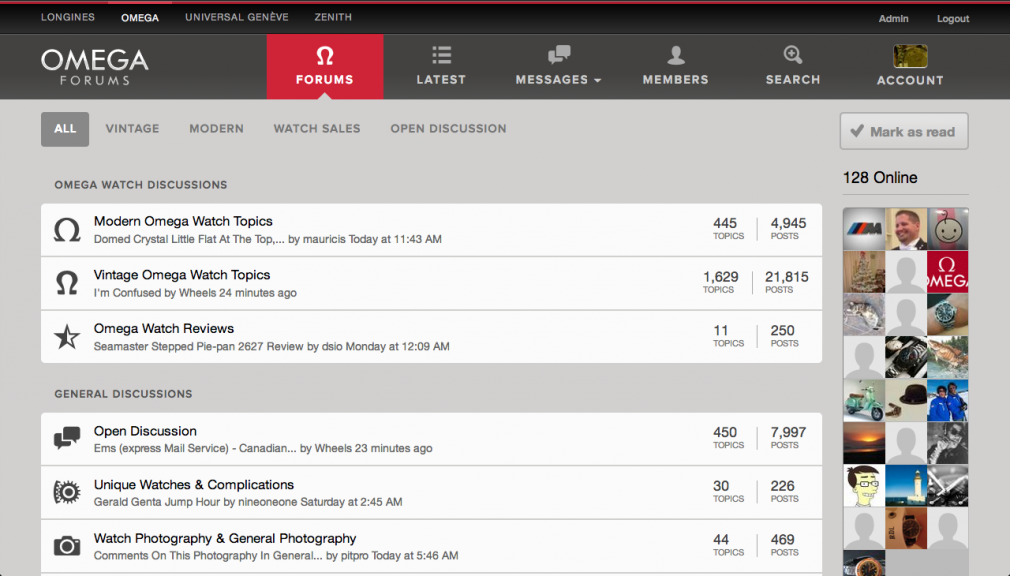Click the Omega symbol beside Modern Omega Watch Topics
This screenshot has height=576, width=1010.
pyautogui.click(x=67, y=229)
